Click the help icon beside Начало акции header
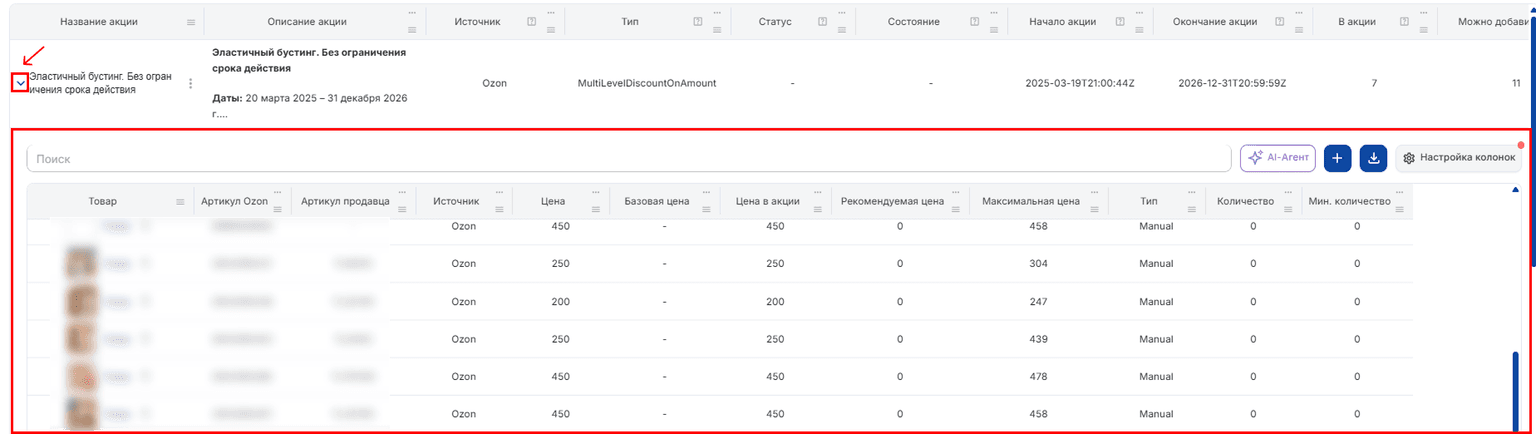 pyautogui.click(x=1118, y=22)
